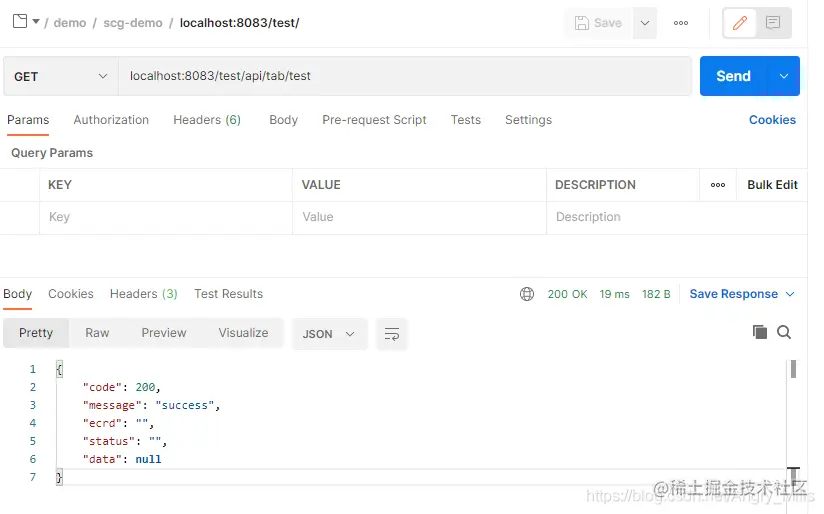This screenshot has height=514, width=824.
Task: Click the "ecrd" line
Action: (x=119, y=424)
